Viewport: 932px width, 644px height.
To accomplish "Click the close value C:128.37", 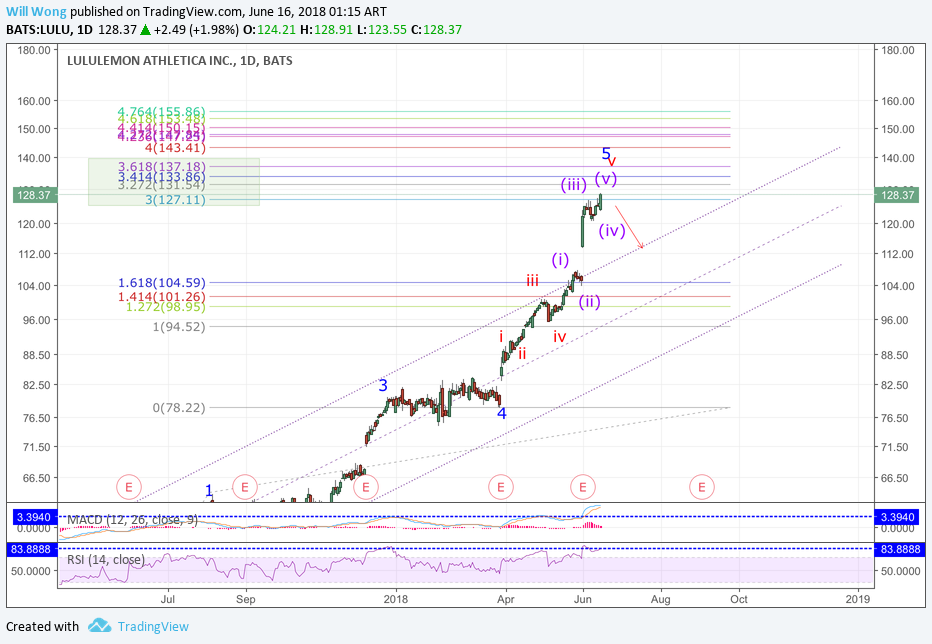I will point(436,30).
